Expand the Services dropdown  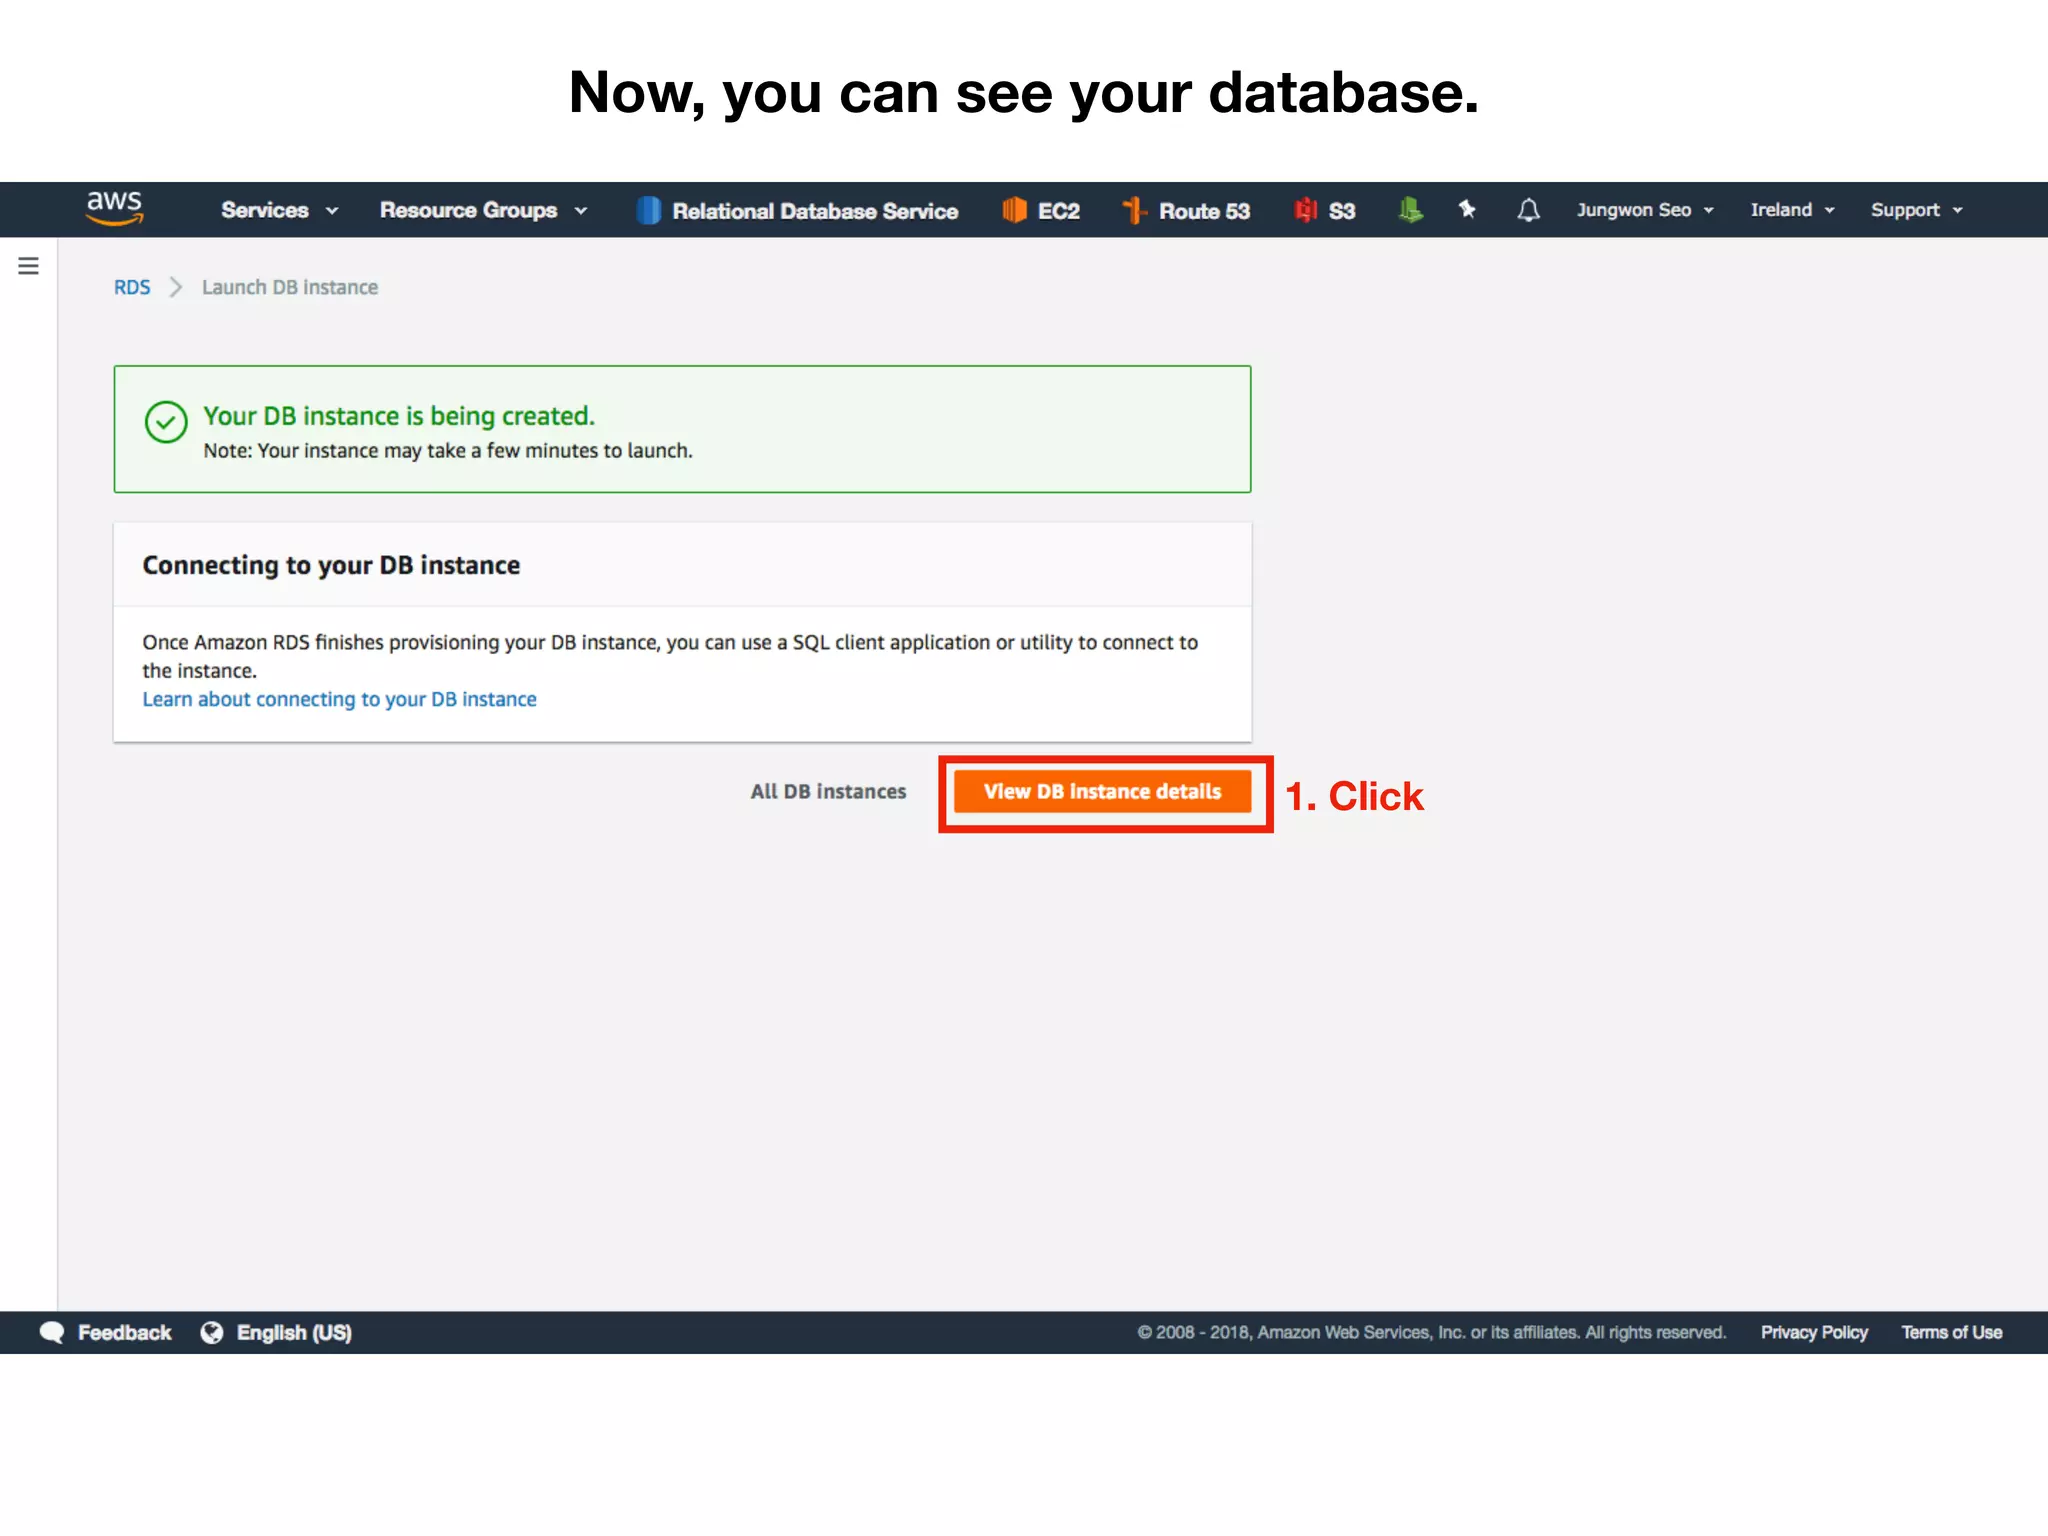279,210
